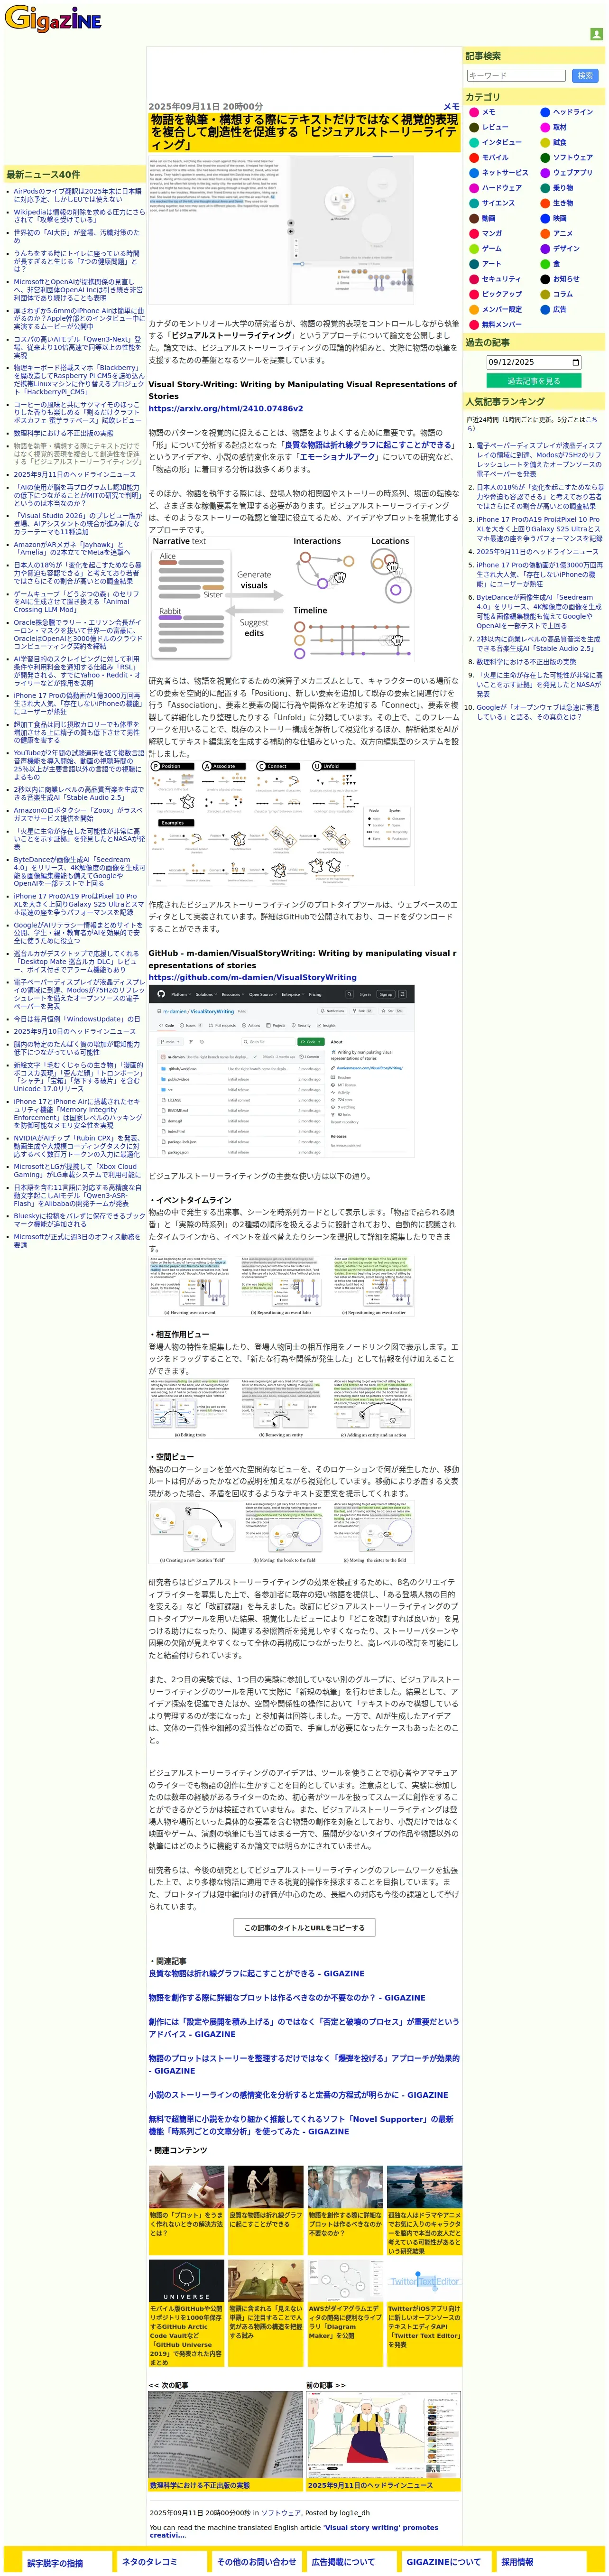Open the AirPods live translation news link

[x=78, y=195]
